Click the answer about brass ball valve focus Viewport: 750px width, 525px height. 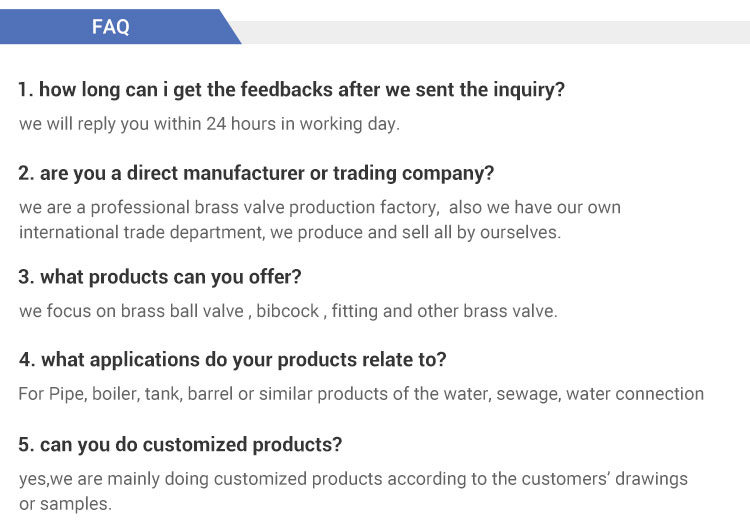click(288, 311)
